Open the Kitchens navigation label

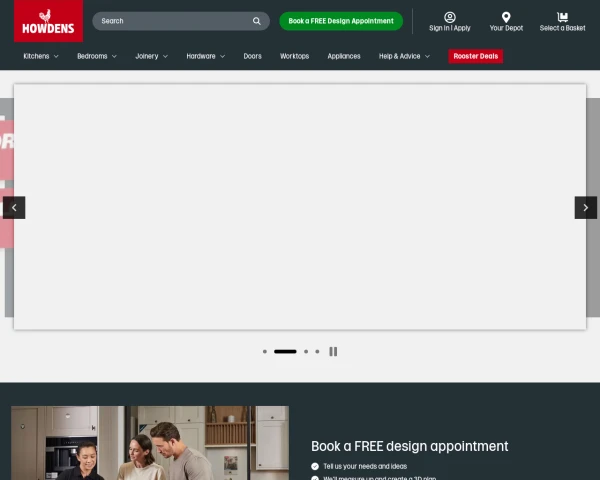click(36, 56)
